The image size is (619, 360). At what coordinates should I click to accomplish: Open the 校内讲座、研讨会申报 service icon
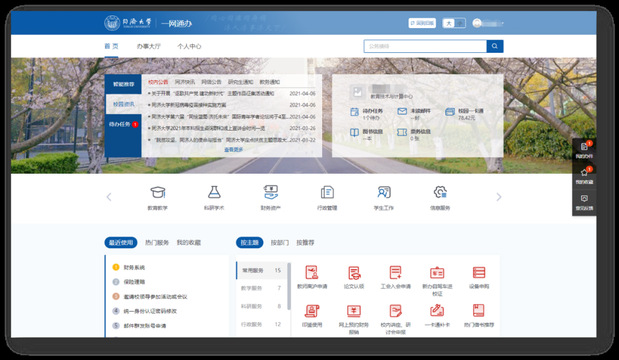[395, 311]
